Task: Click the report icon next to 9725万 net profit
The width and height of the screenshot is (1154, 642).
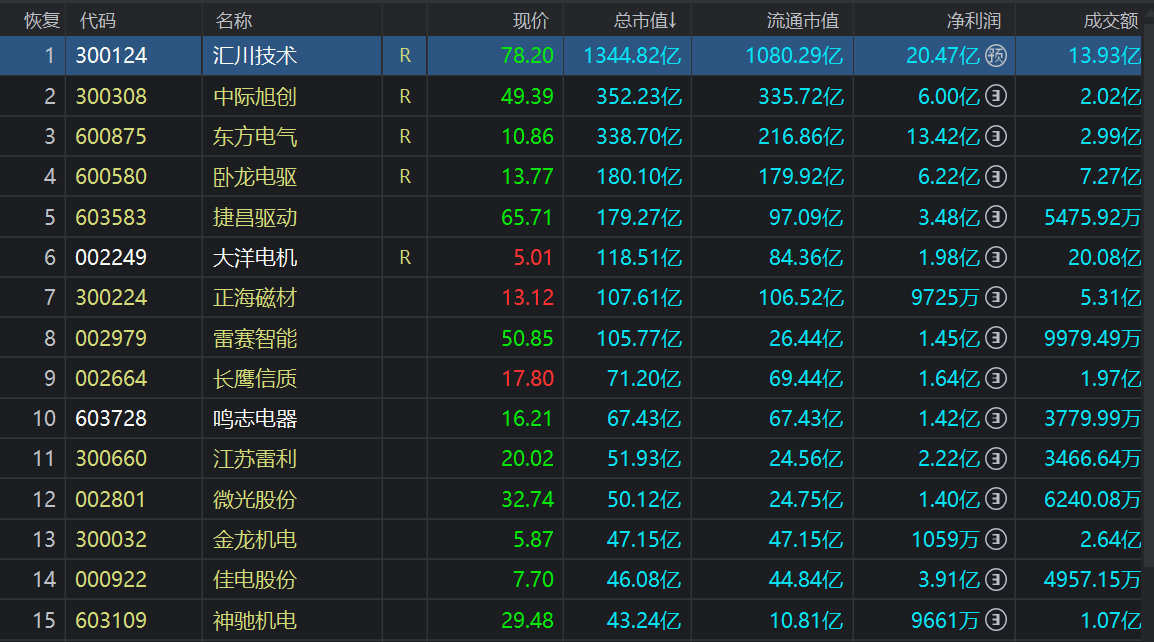Action: point(996,297)
